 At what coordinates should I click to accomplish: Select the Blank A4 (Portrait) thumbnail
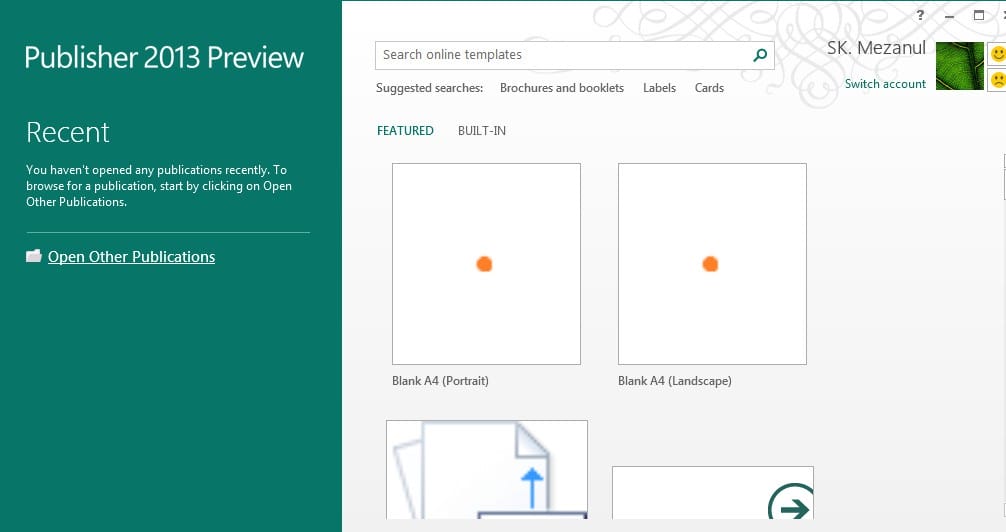486,264
